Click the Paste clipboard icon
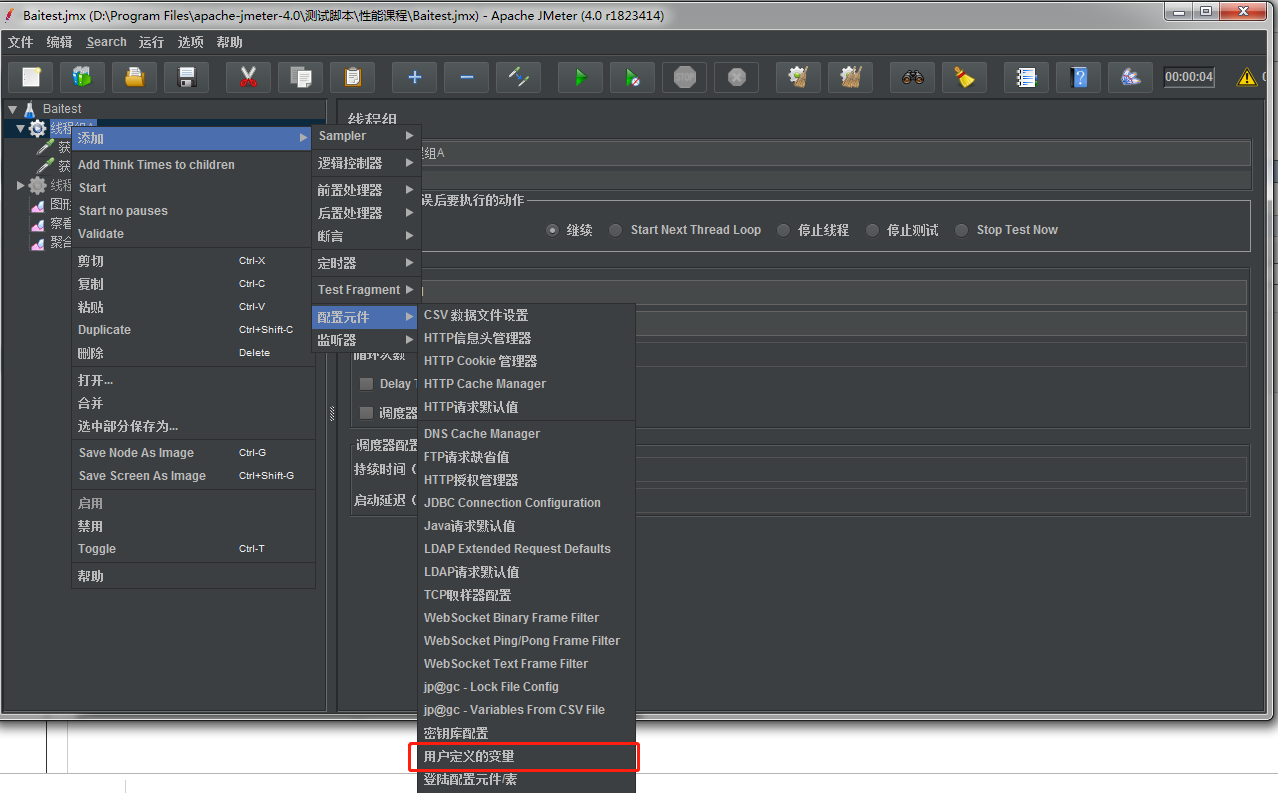 tap(352, 77)
